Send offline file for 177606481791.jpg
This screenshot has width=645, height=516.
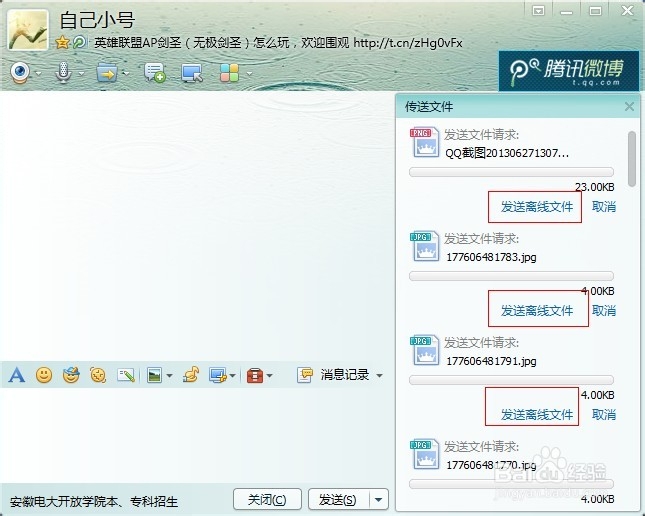pyautogui.click(x=537, y=415)
